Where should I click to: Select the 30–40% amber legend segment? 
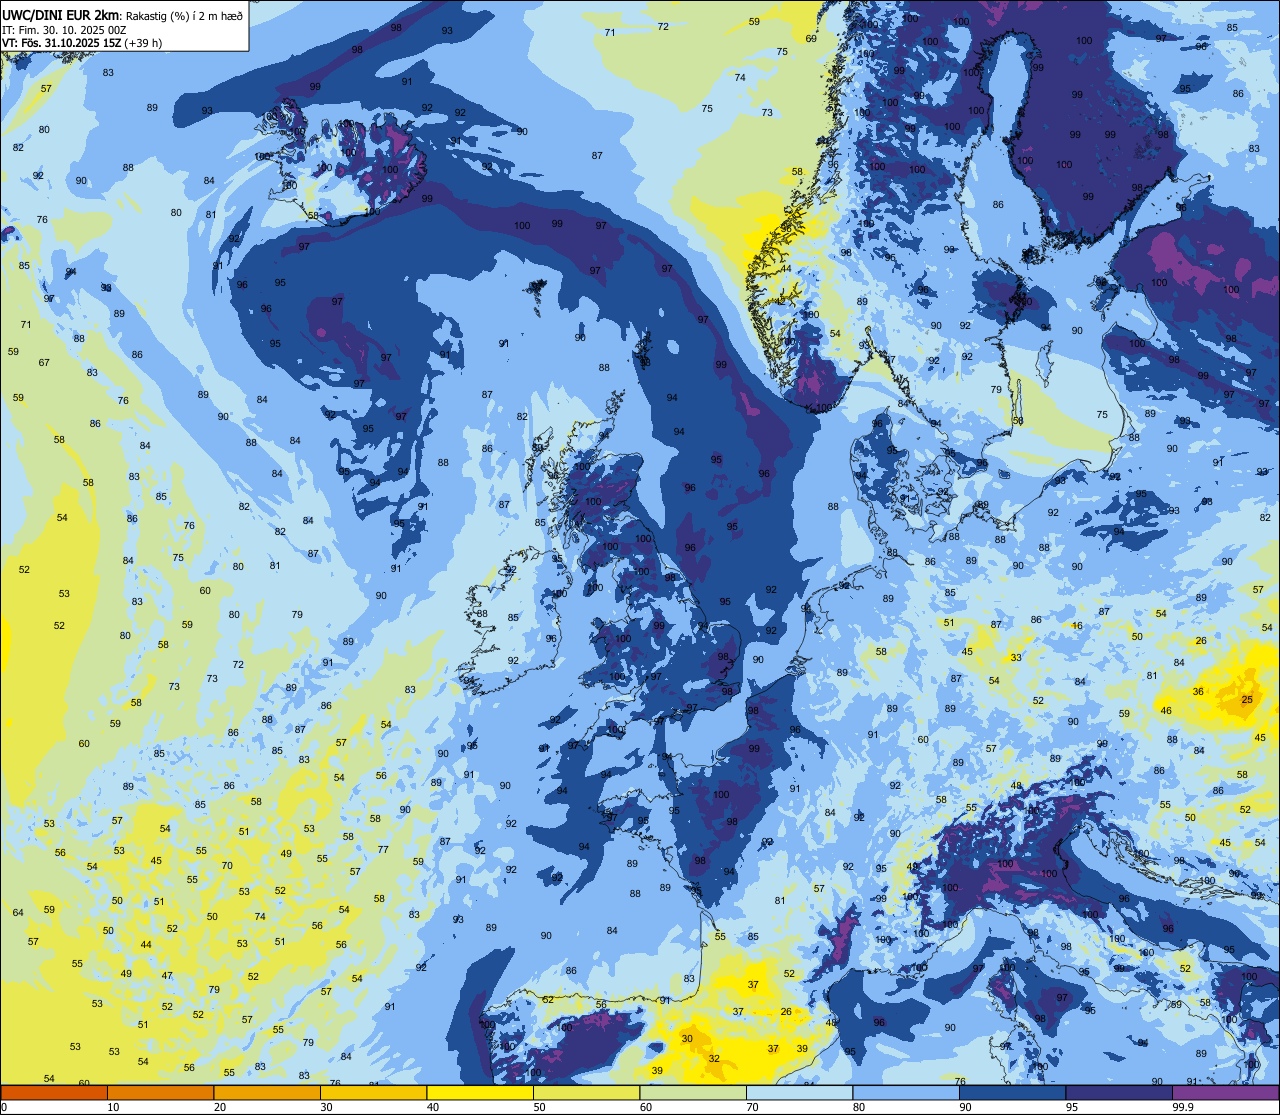(373, 1092)
